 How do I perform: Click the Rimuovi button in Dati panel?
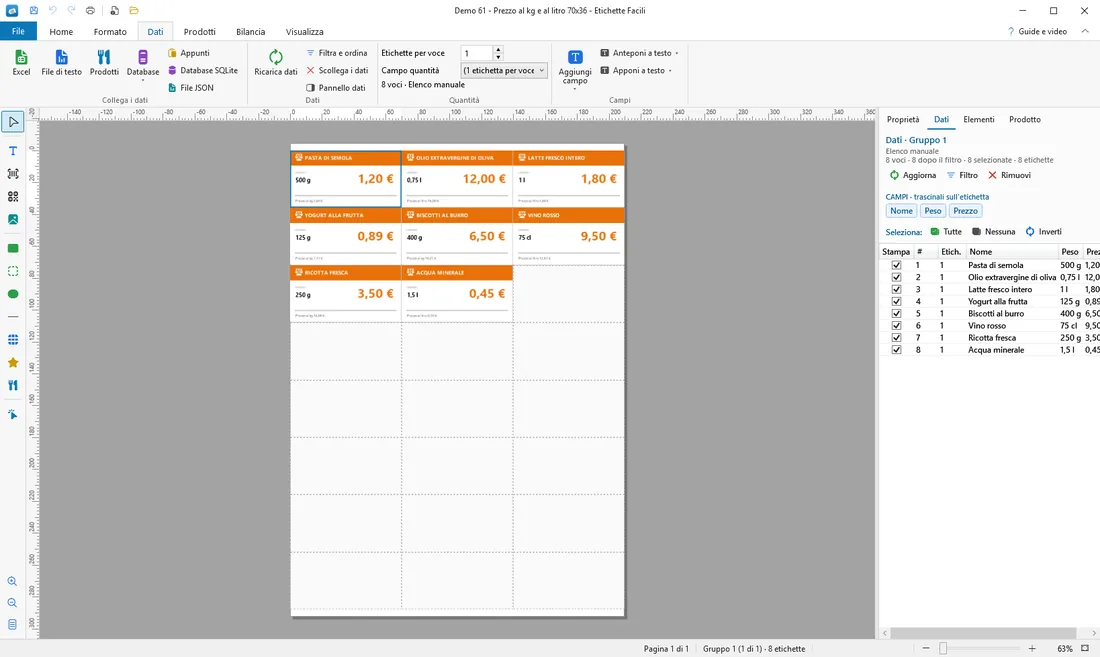pyautogui.click(x=1010, y=175)
